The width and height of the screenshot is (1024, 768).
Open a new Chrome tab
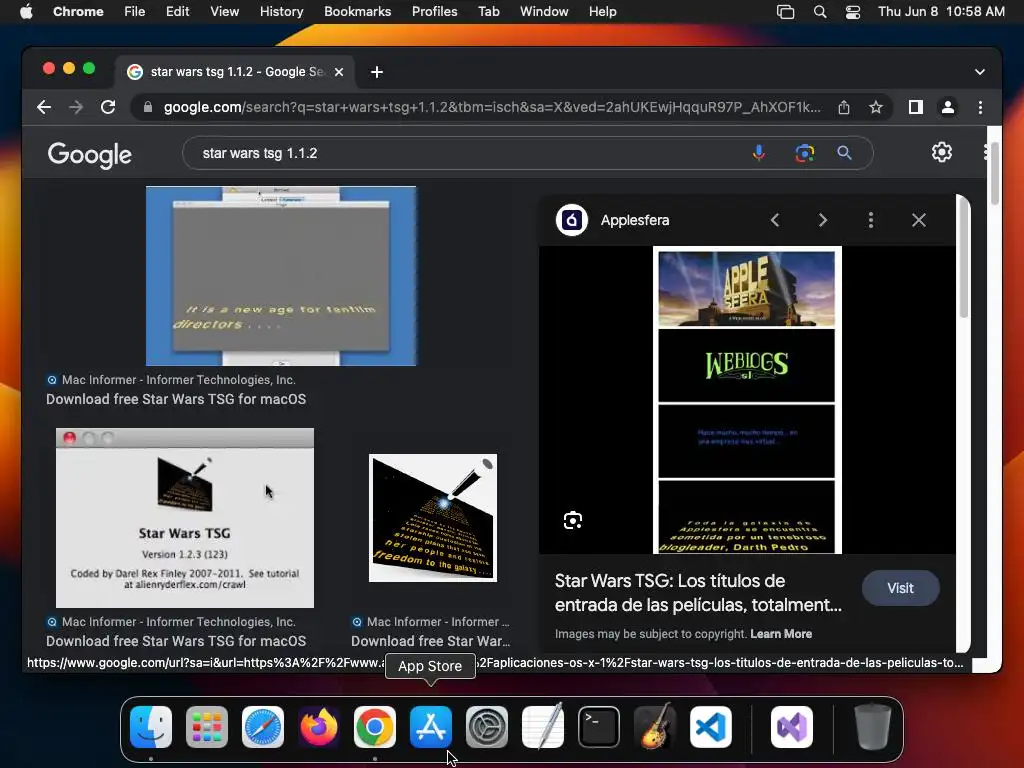click(377, 72)
